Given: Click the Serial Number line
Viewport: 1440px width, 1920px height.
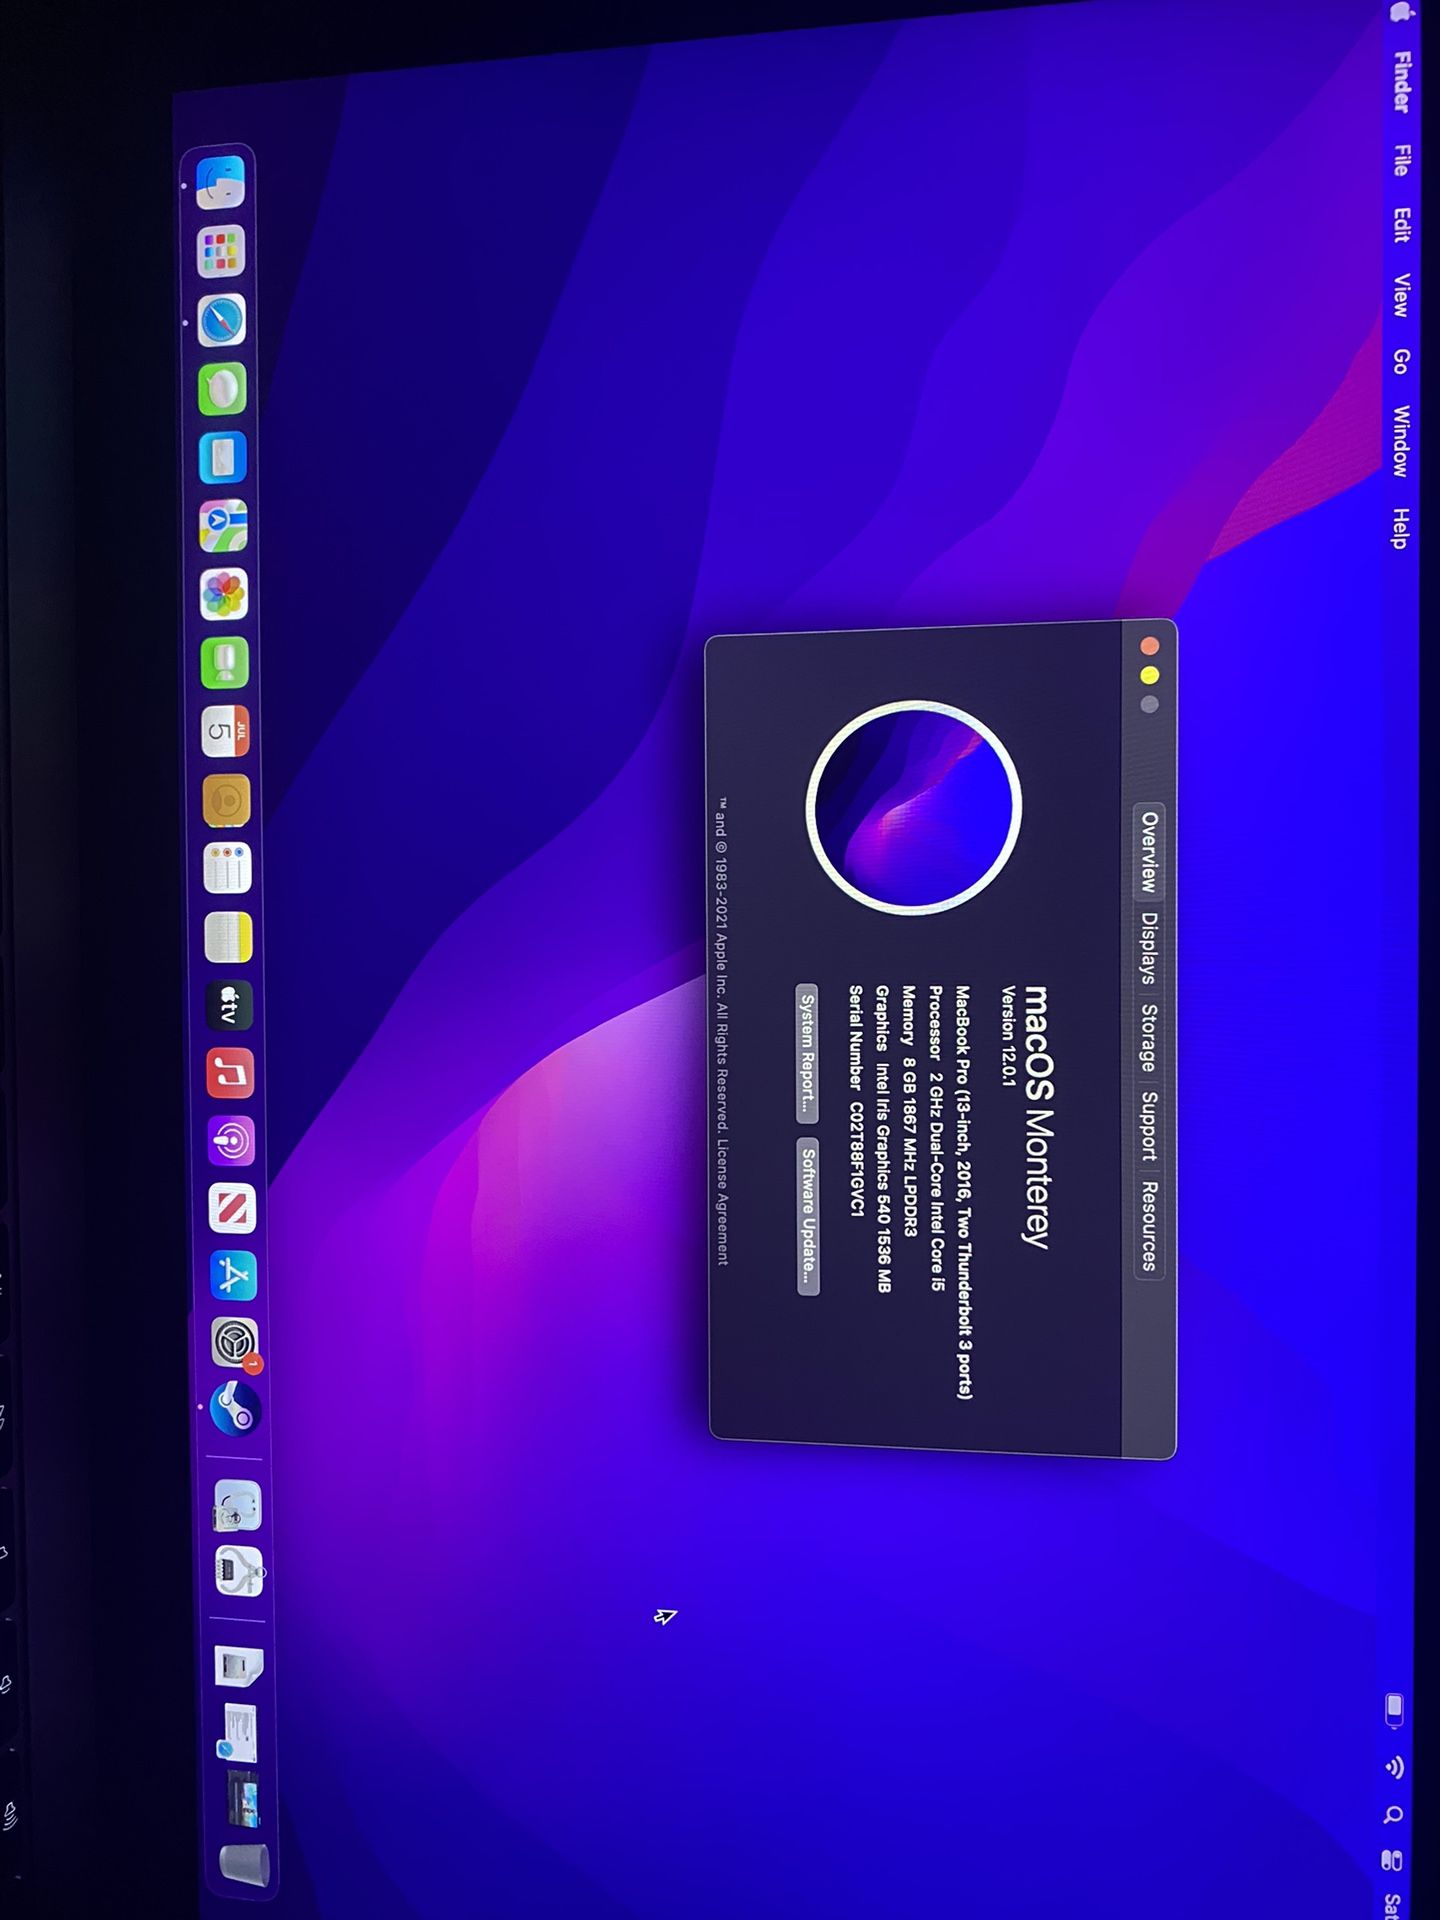Looking at the screenshot, I should tap(856, 1101).
